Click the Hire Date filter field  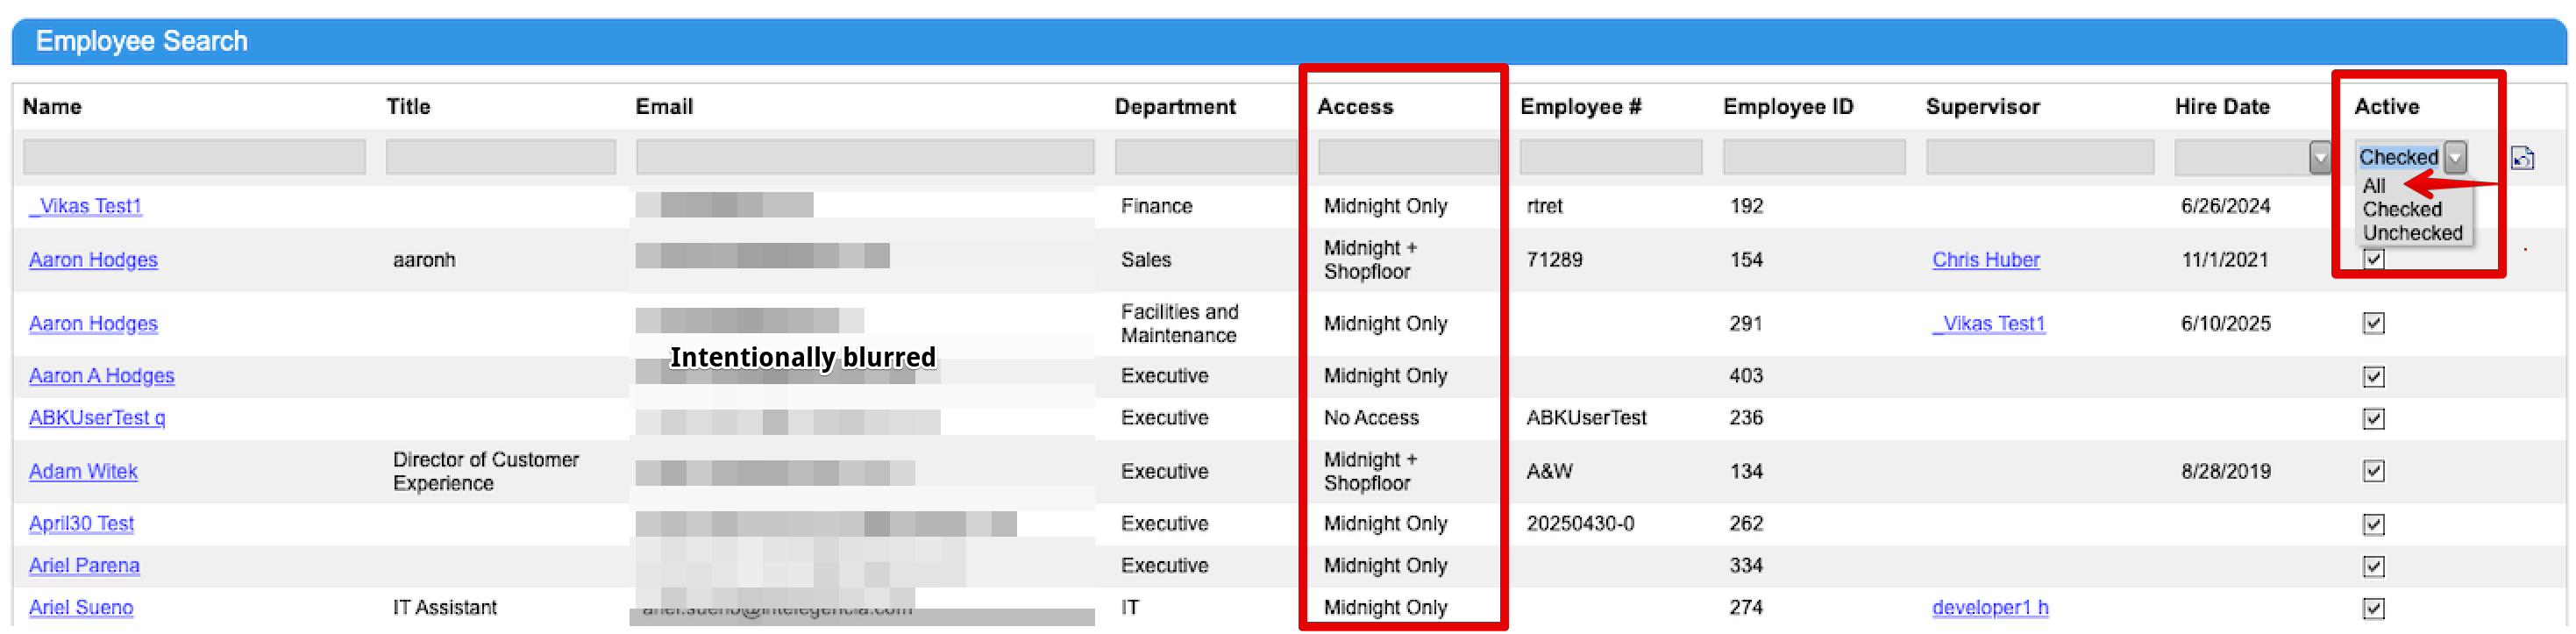(2242, 158)
